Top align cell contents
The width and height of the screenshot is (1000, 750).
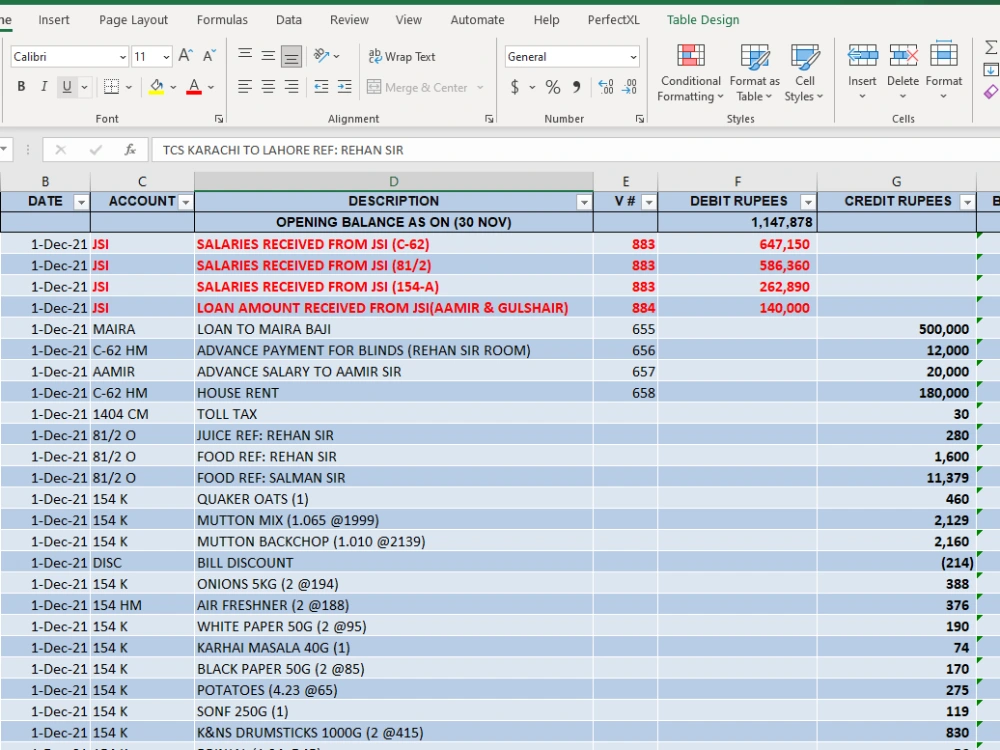coord(245,56)
